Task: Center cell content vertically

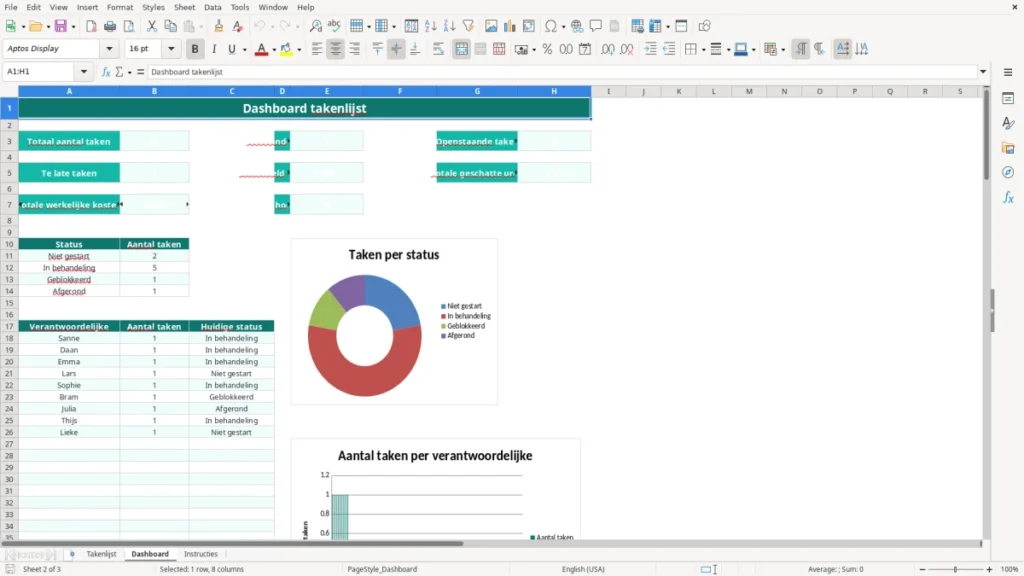Action: 396,49
